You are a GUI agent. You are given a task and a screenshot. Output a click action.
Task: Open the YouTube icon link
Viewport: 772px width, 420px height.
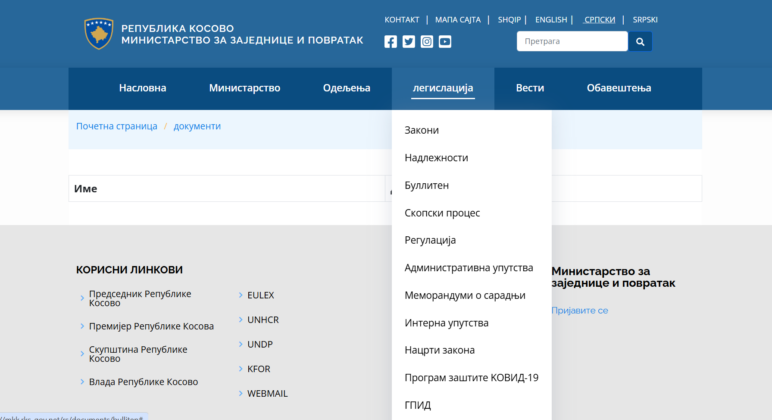(x=445, y=41)
